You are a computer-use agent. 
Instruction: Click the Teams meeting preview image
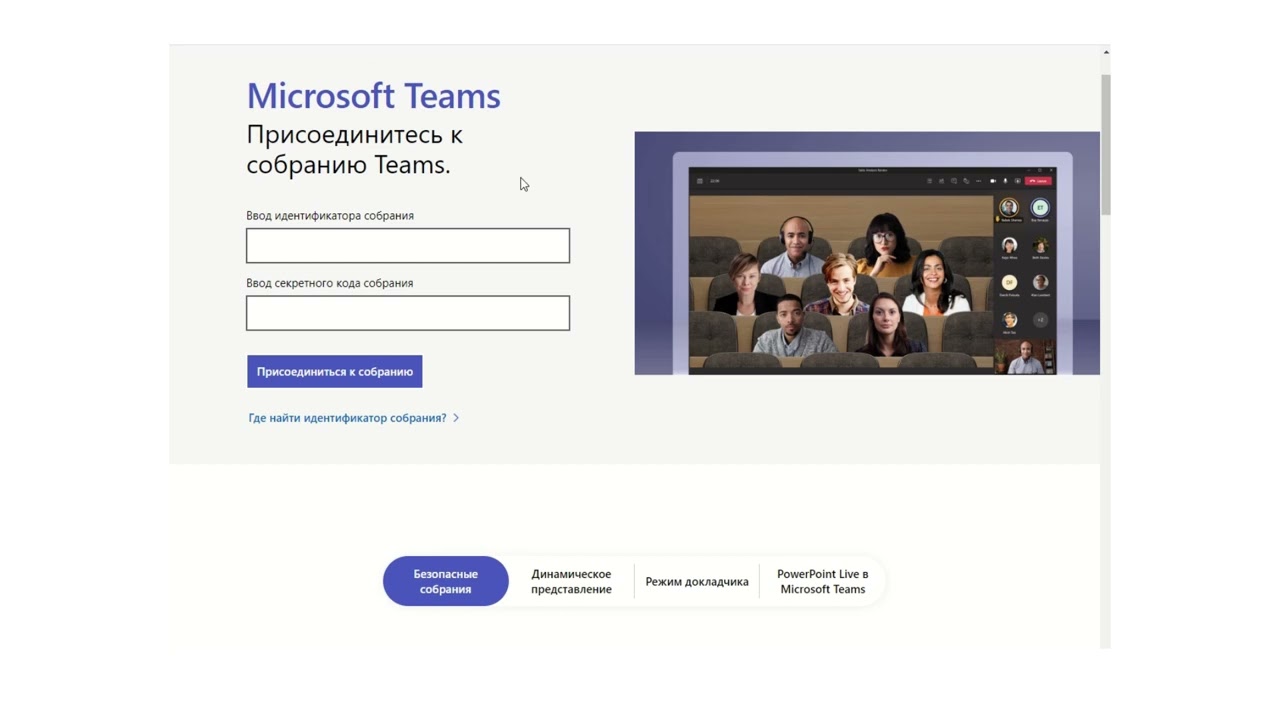[x=867, y=253]
